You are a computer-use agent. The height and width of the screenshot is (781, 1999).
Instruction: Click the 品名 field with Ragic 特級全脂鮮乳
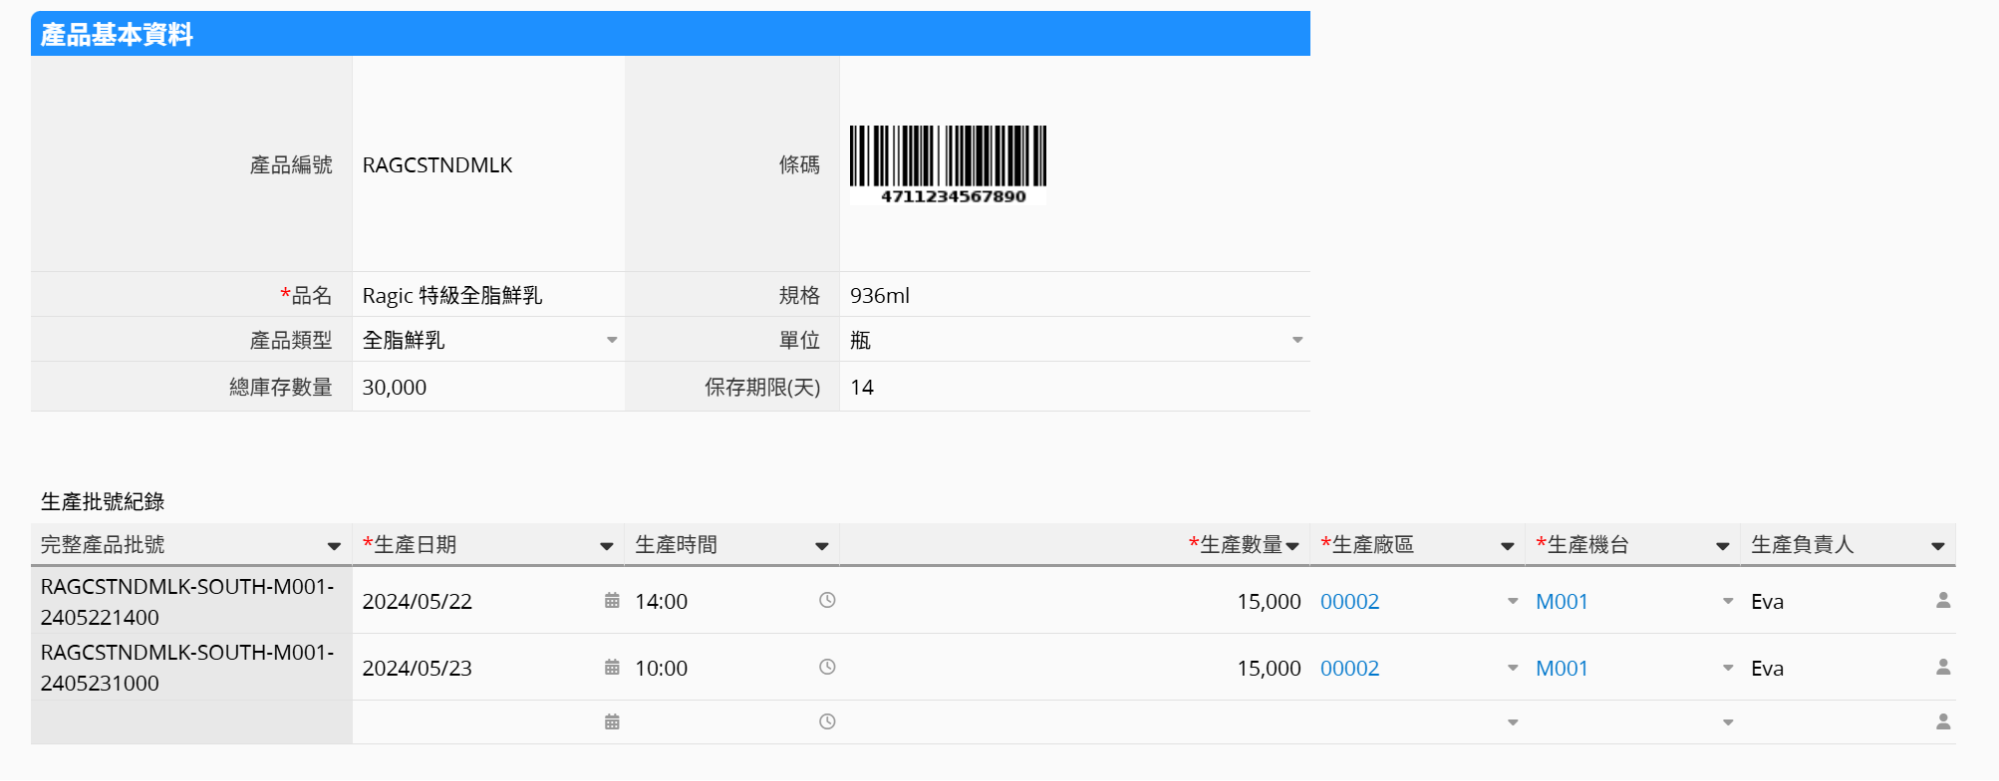pyautogui.click(x=488, y=296)
